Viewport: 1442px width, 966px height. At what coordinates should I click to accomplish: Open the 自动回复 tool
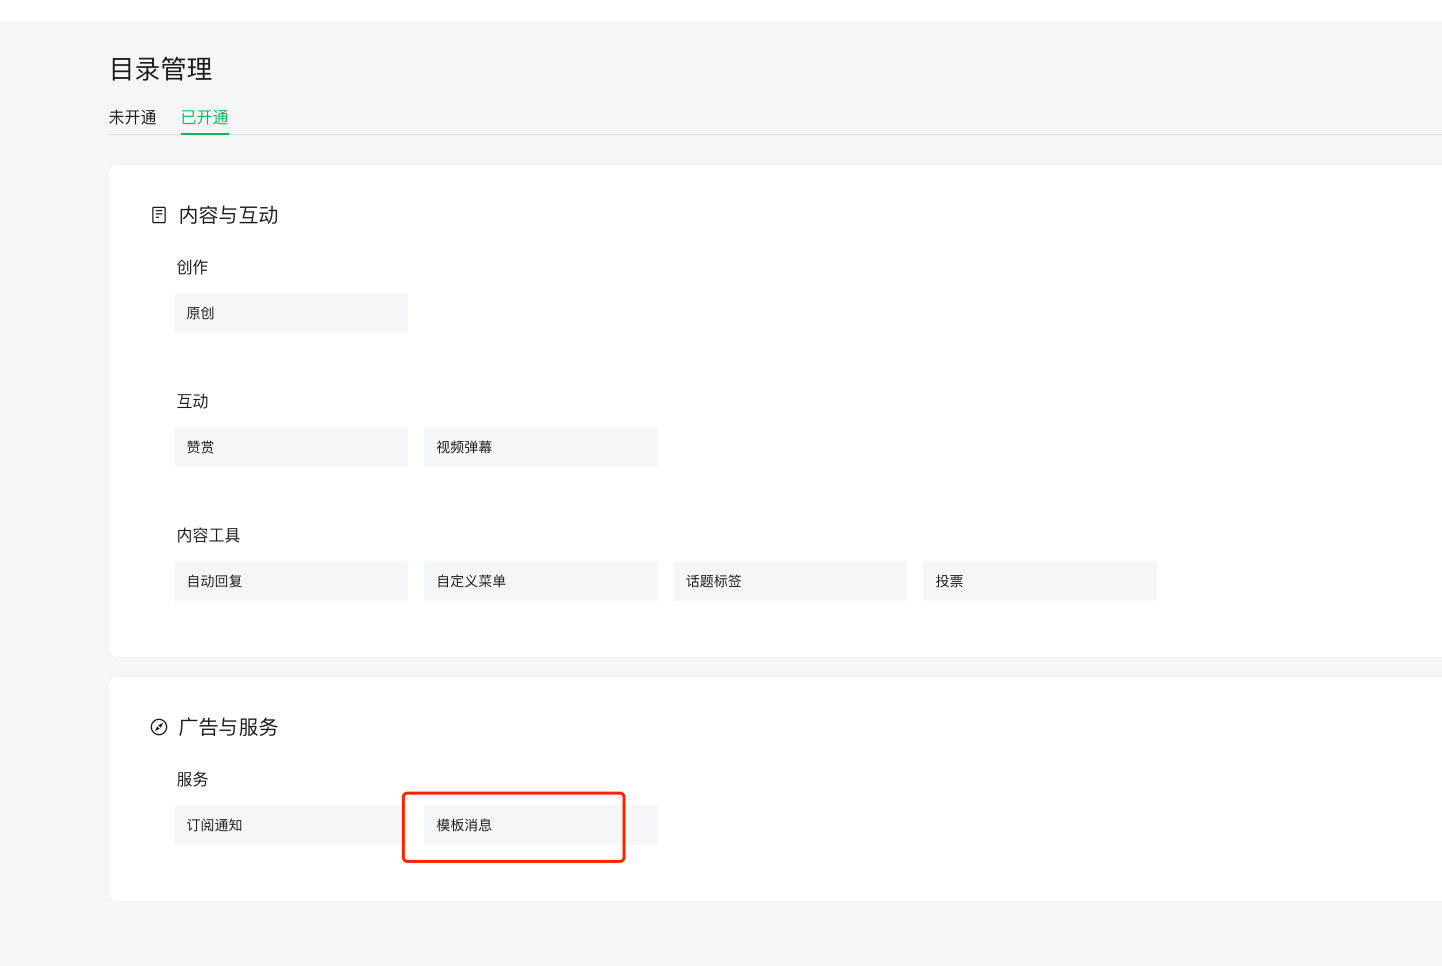291,581
